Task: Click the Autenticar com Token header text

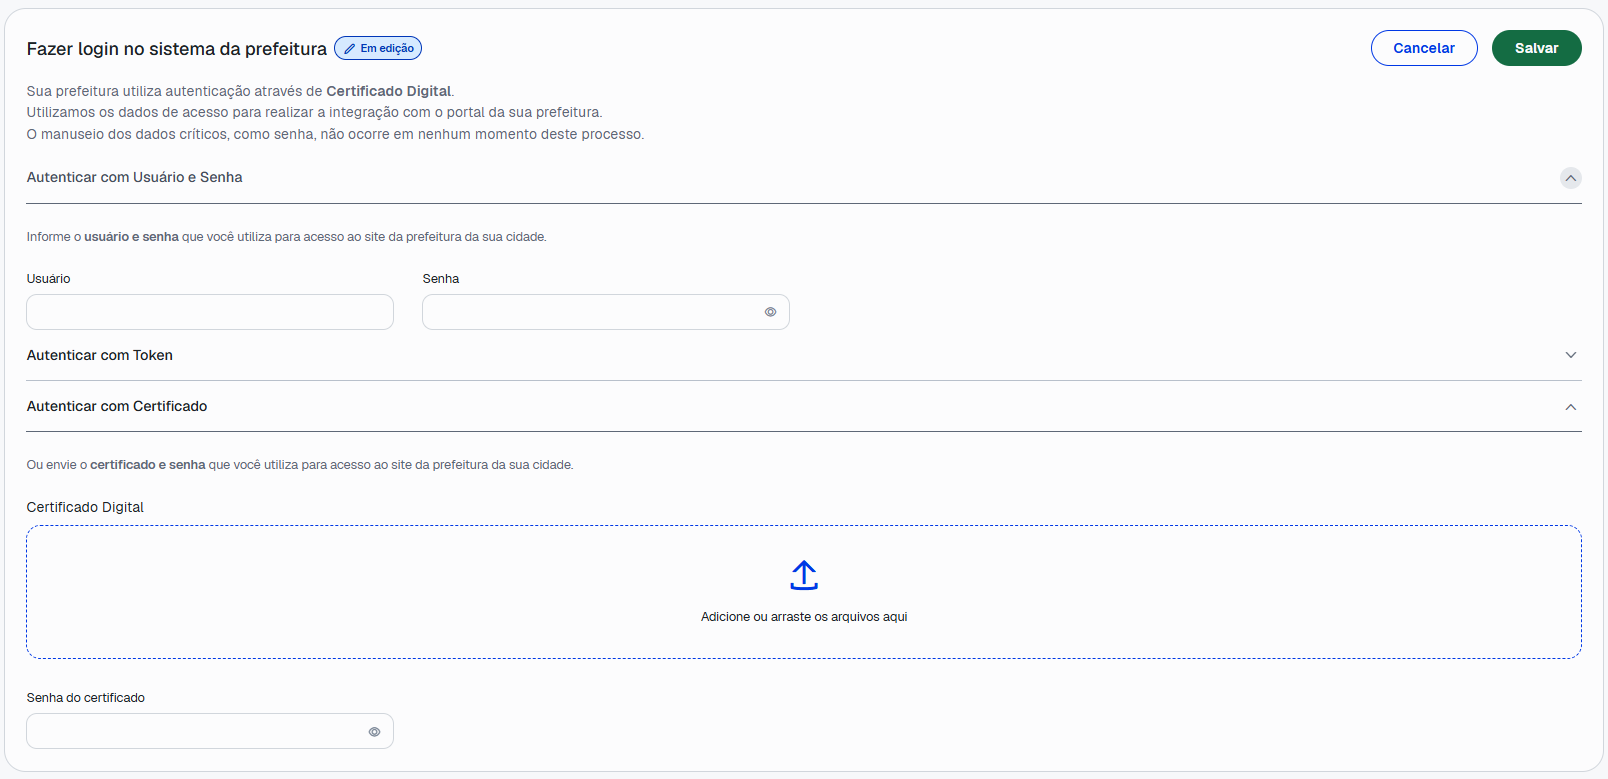Action: [x=100, y=355]
